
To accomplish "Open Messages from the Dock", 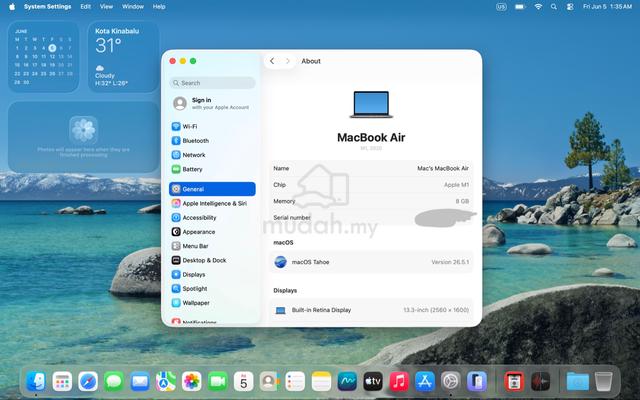I will tap(114, 382).
